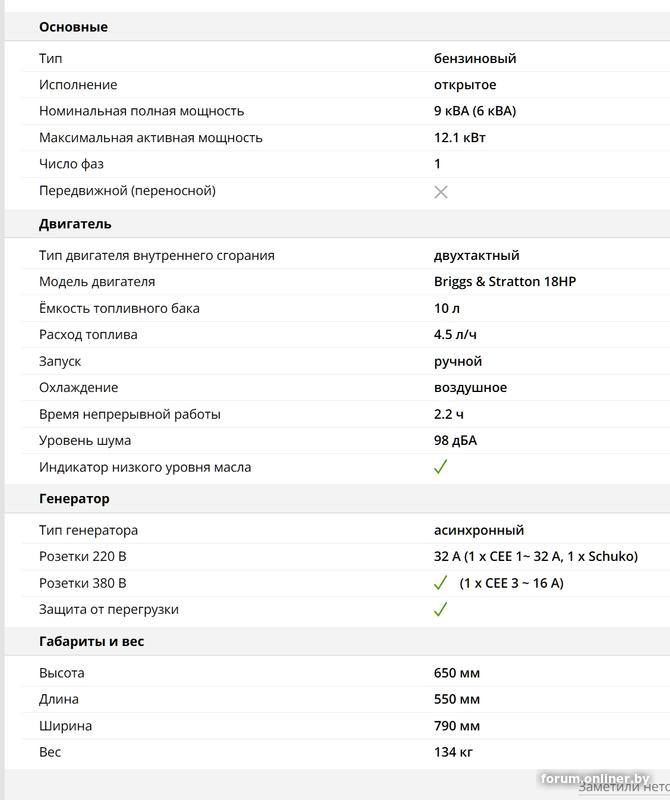The height and width of the screenshot is (800, 670).
Task: Click the Габариты и вес section header
Action: pyautogui.click(x=91, y=642)
